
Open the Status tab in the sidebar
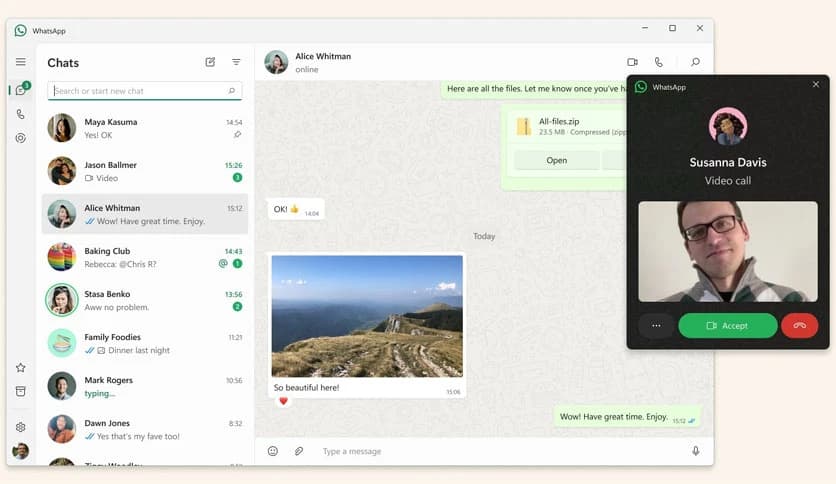[x=21, y=138]
